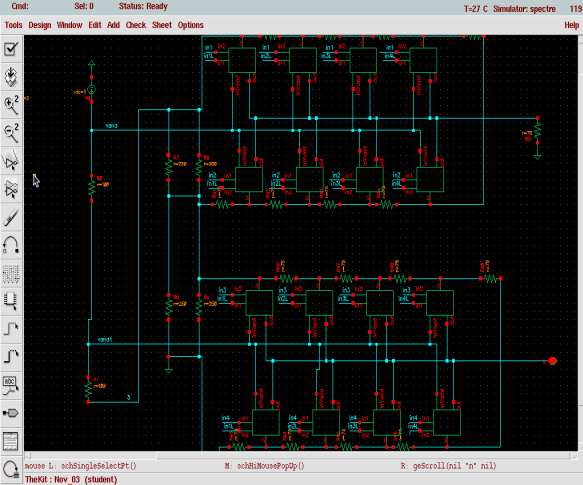
Task: Click the Undo arrow icon
Action: [x=11, y=245]
